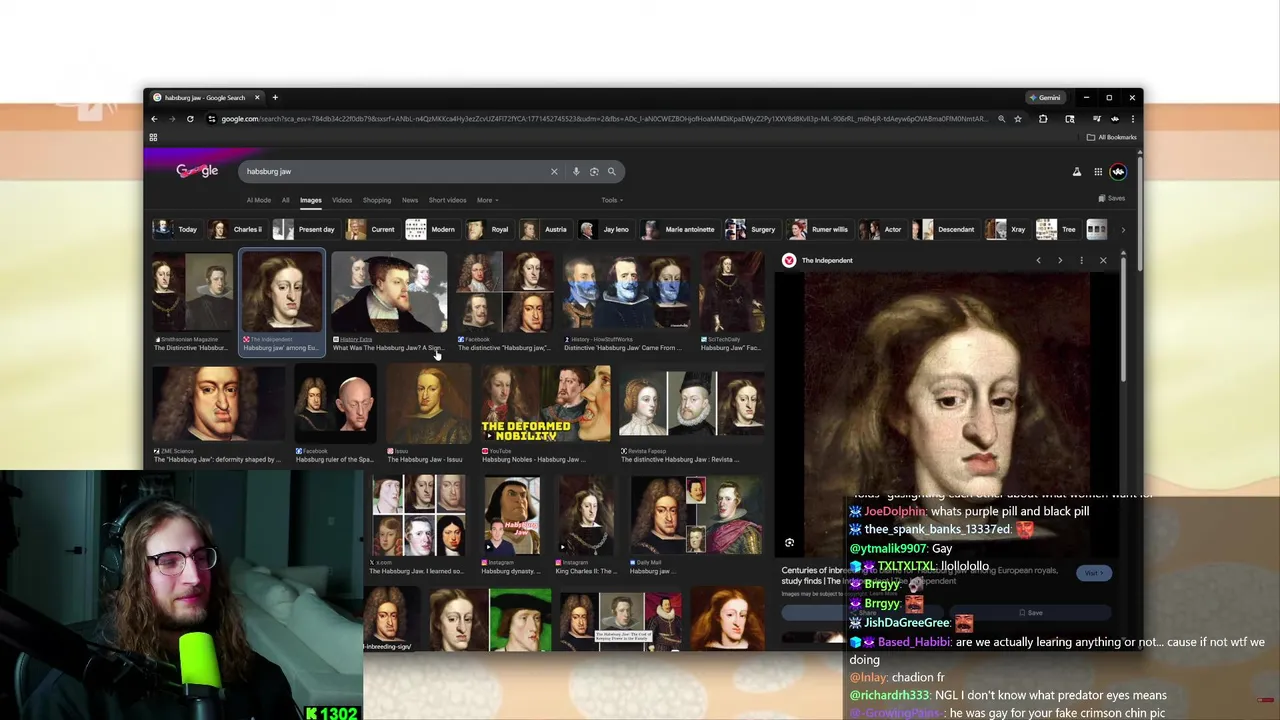Open the Smithsonian Magazine image result
The width and height of the screenshot is (1280, 720).
coord(192,301)
